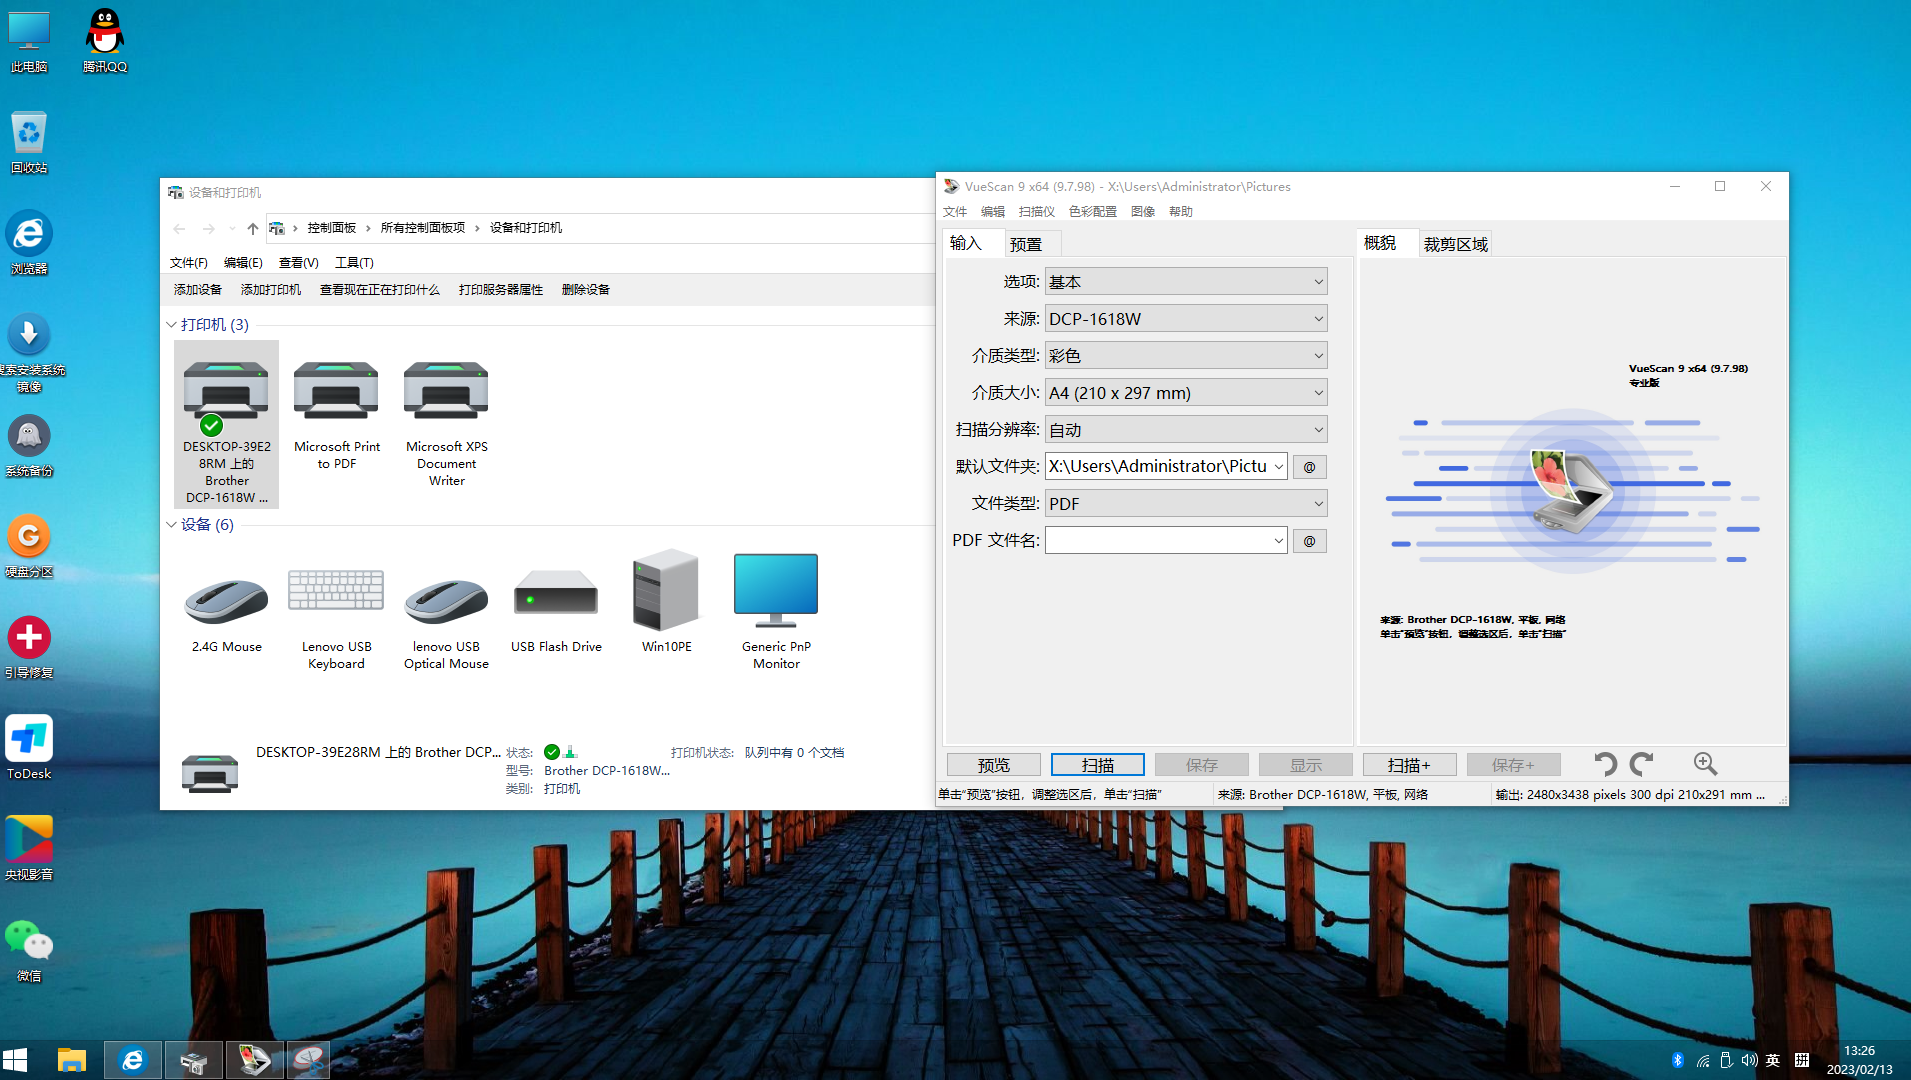
Task: Open the 硬盘分区 desktop icon
Action: pyautogui.click(x=29, y=547)
